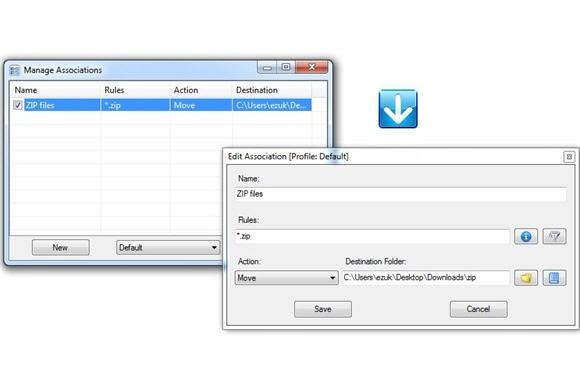Maximize the Manage Associations window
The width and height of the screenshot is (580, 388).
(x=286, y=67)
